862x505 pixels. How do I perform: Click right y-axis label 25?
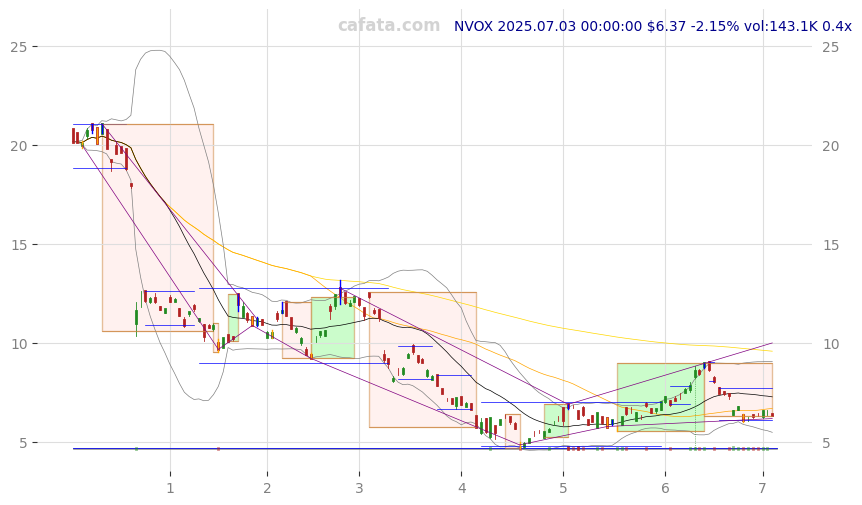pyautogui.click(x=831, y=47)
